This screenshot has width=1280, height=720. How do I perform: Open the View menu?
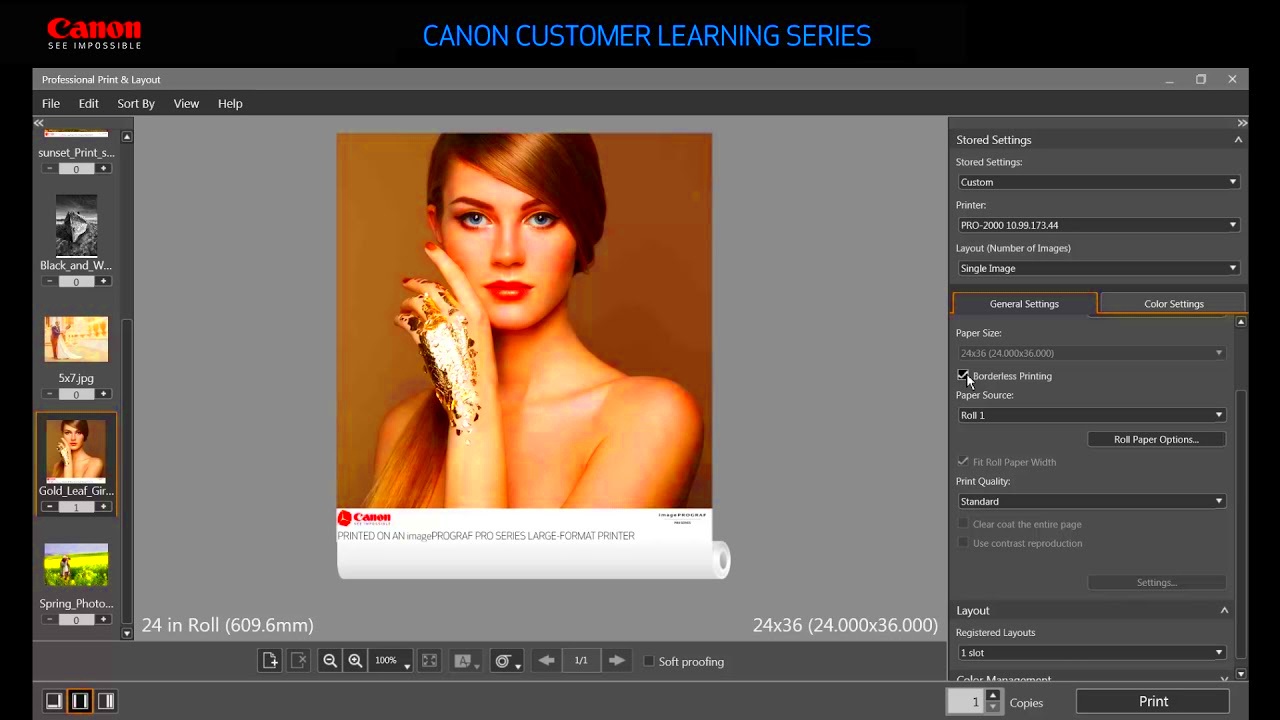pos(186,103)
